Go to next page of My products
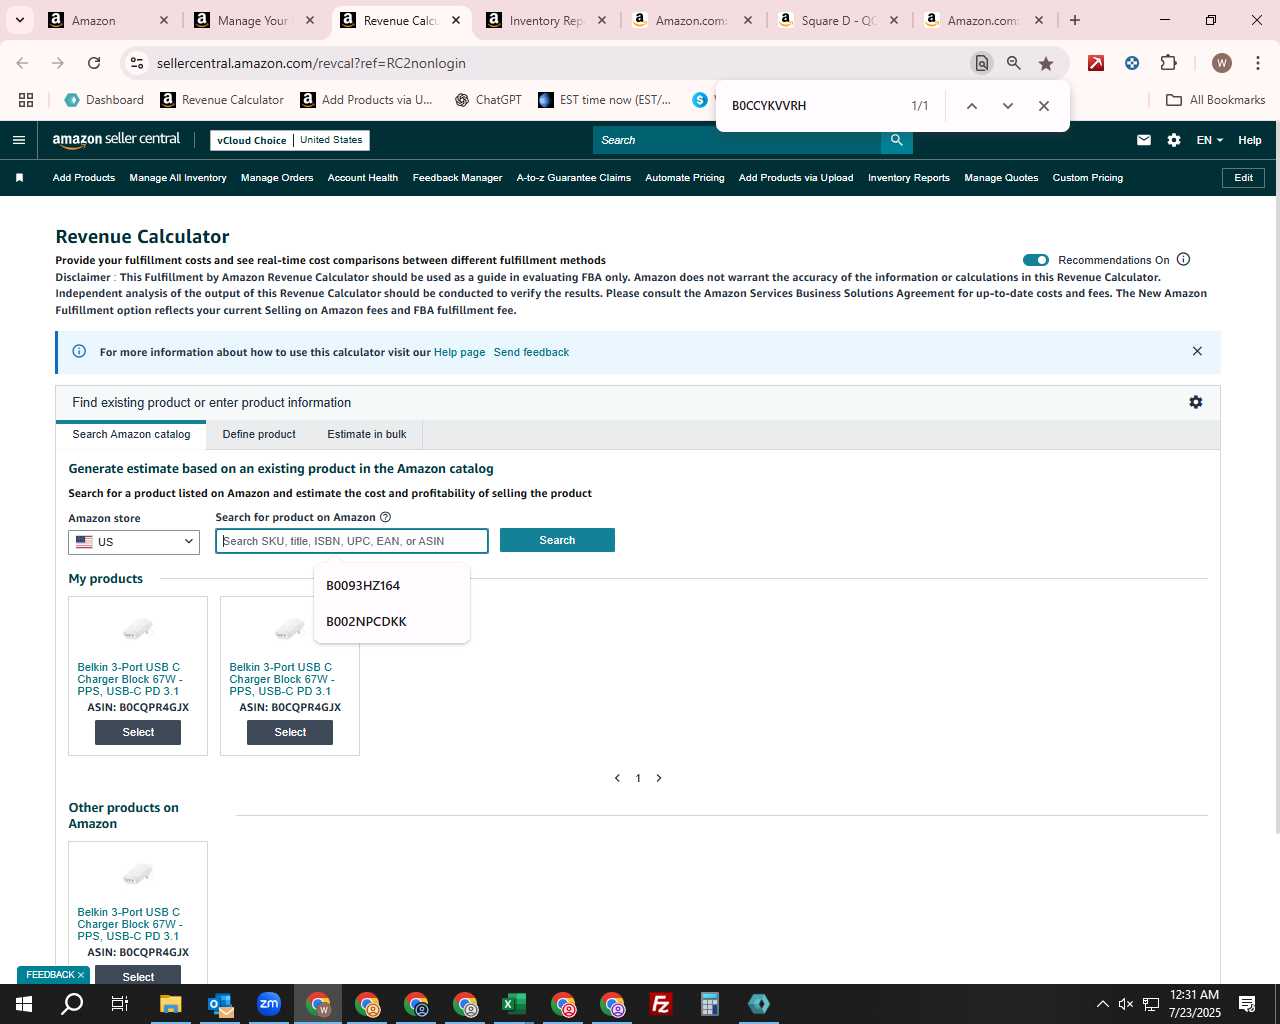Image resolution: width=1280 pixels, height=1024 pixels. coord(659,778)
